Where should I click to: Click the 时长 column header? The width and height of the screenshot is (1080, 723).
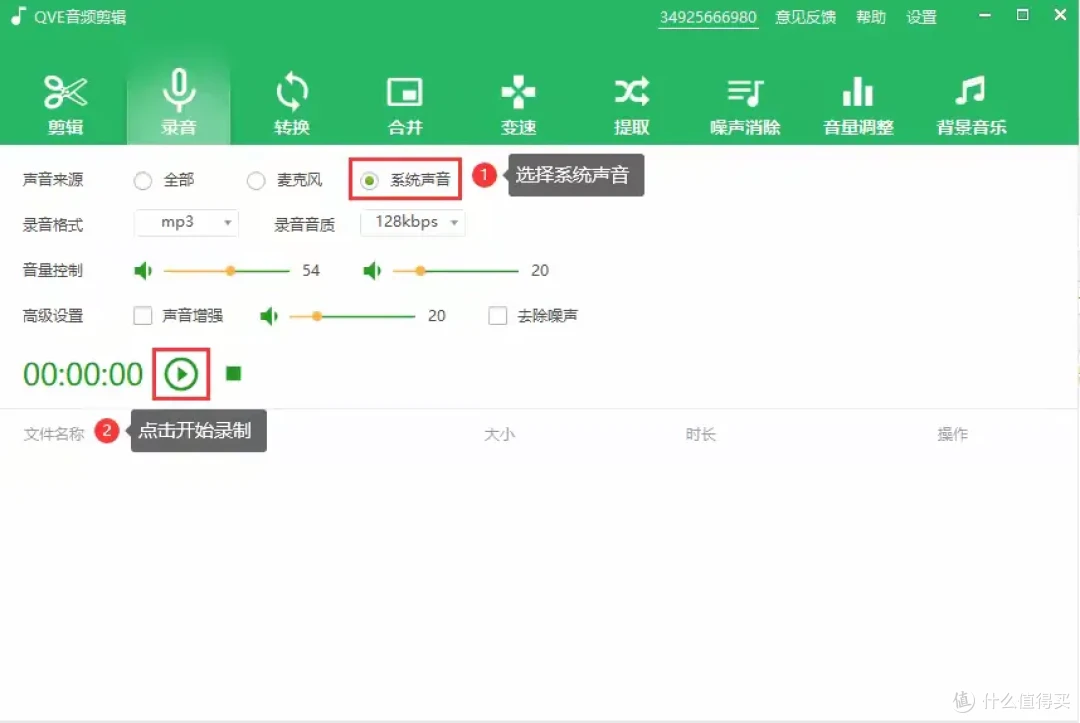pos(700,434)
